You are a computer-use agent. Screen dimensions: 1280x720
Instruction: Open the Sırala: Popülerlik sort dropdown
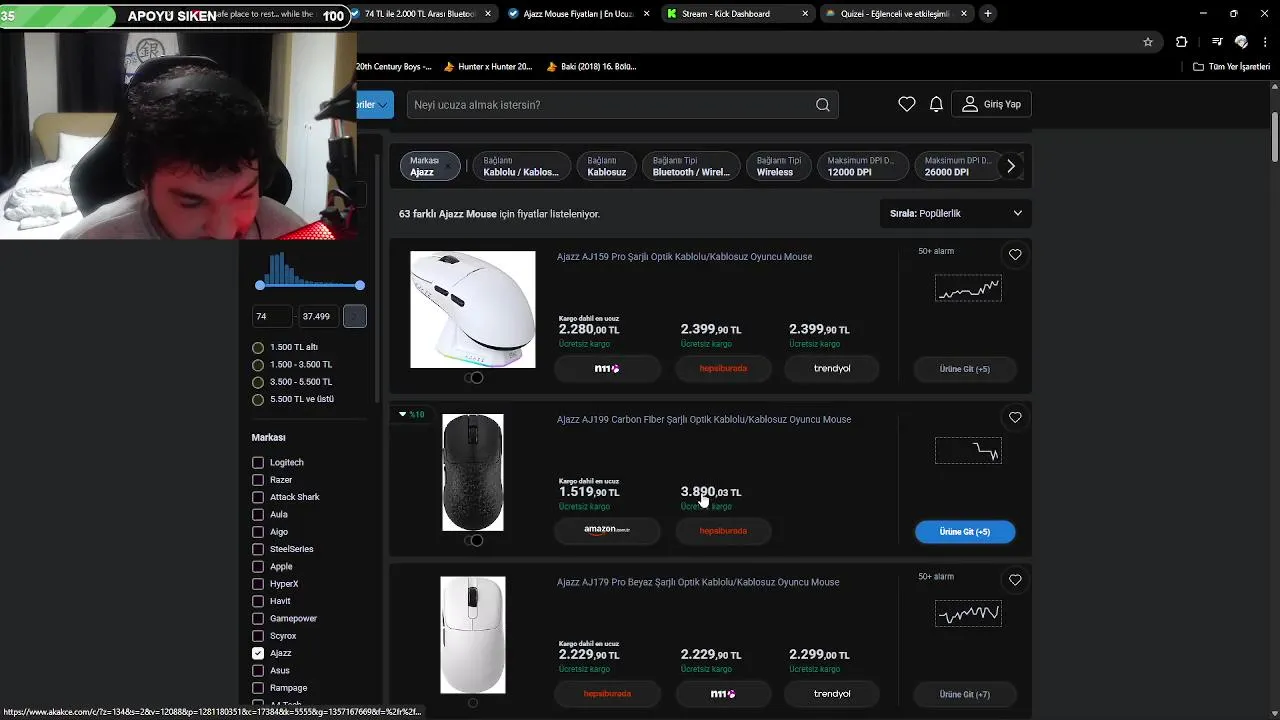[955, 213]
